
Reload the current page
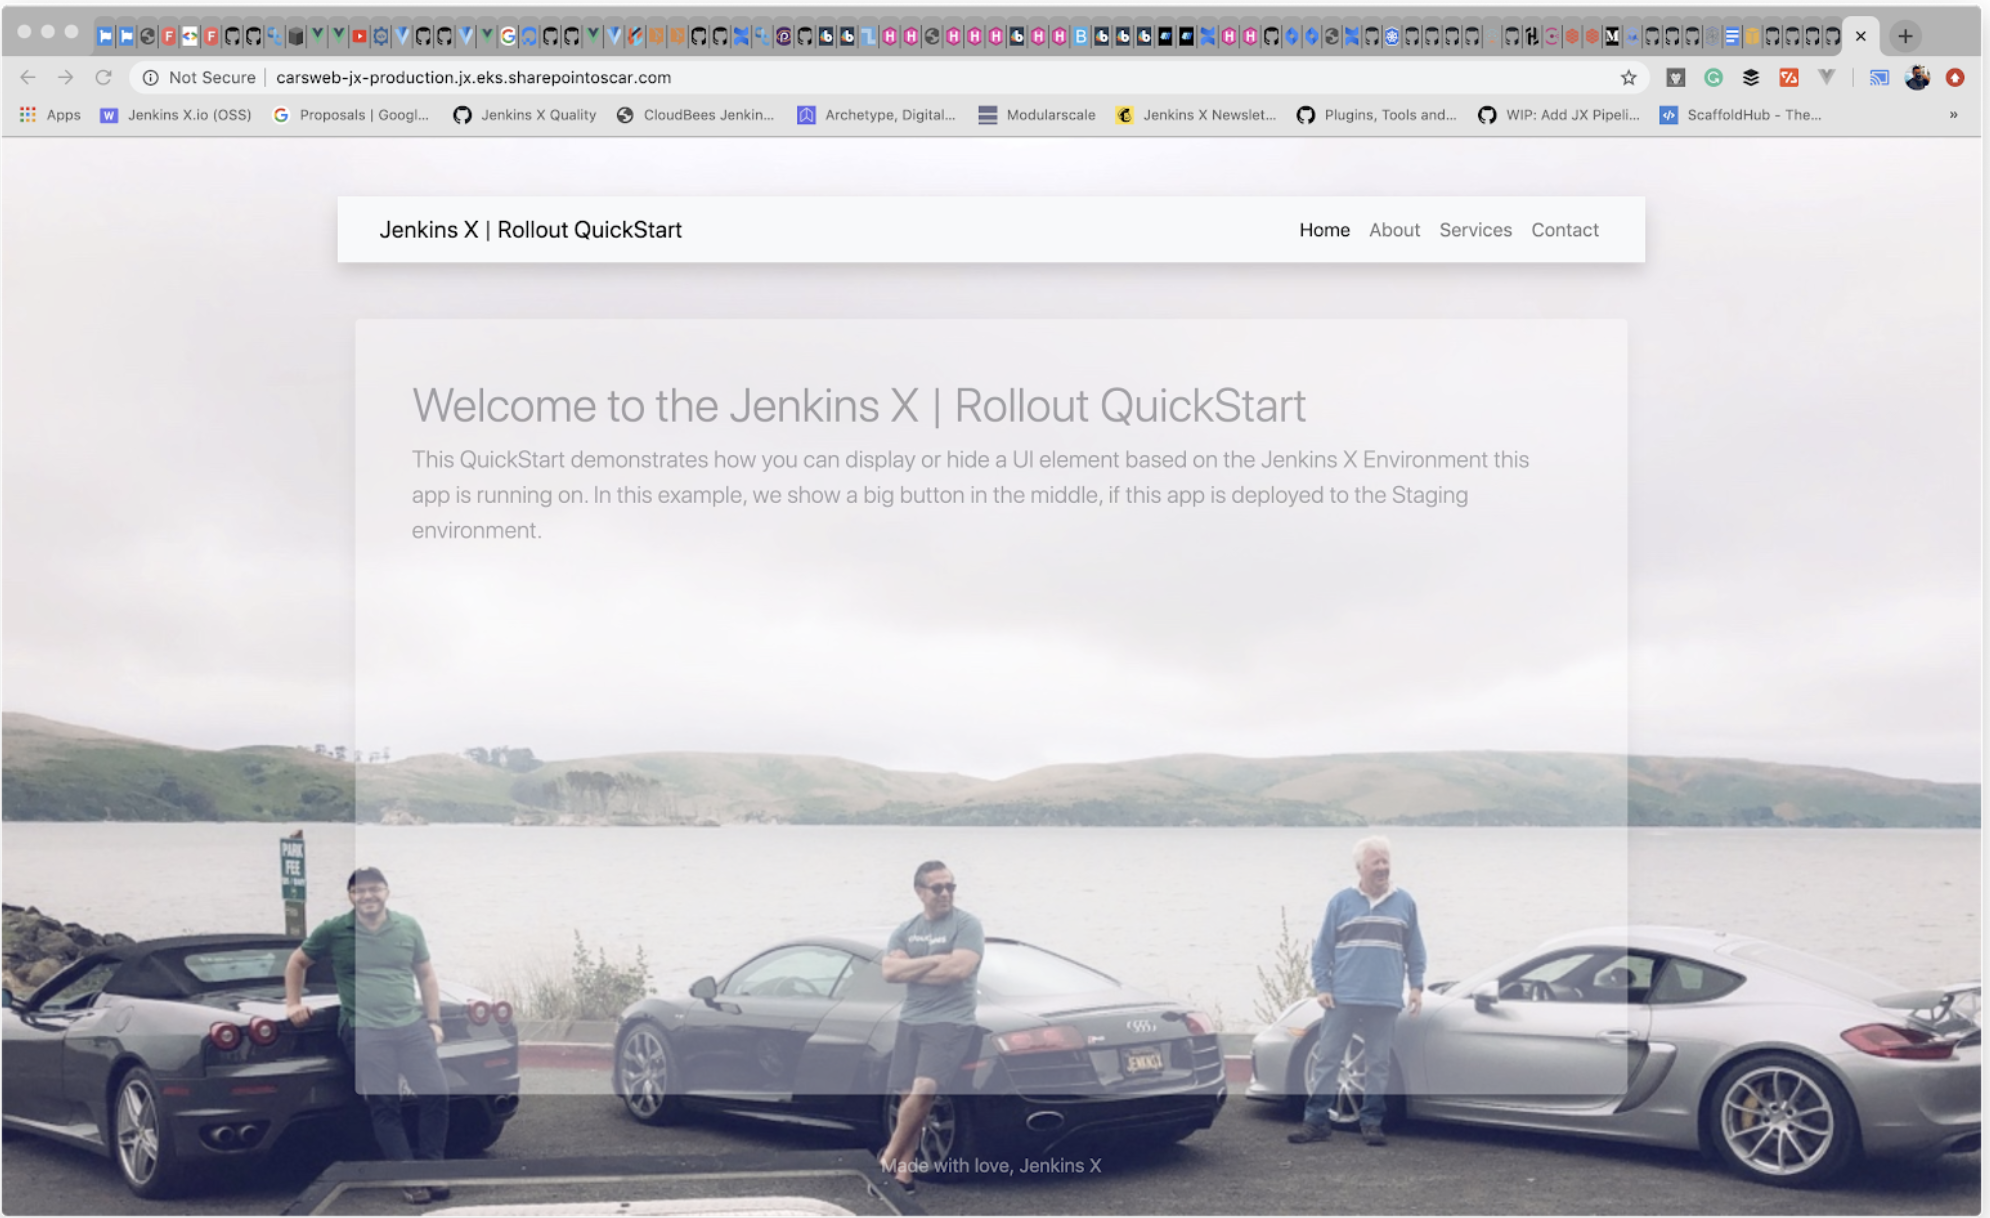pyautogui.click(x=104, y=77)
